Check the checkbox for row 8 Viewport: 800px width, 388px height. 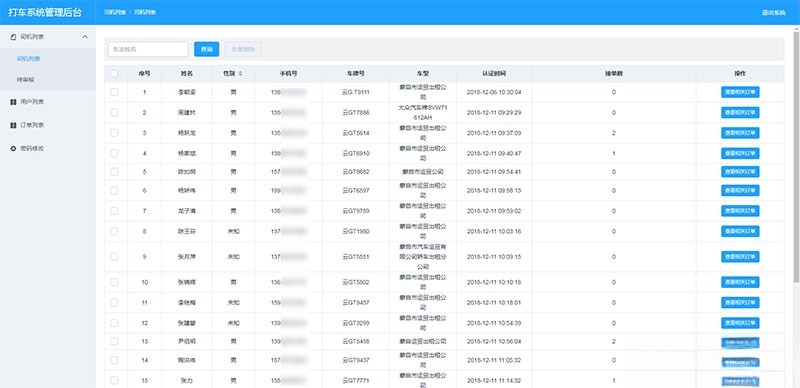click(114, 231)
